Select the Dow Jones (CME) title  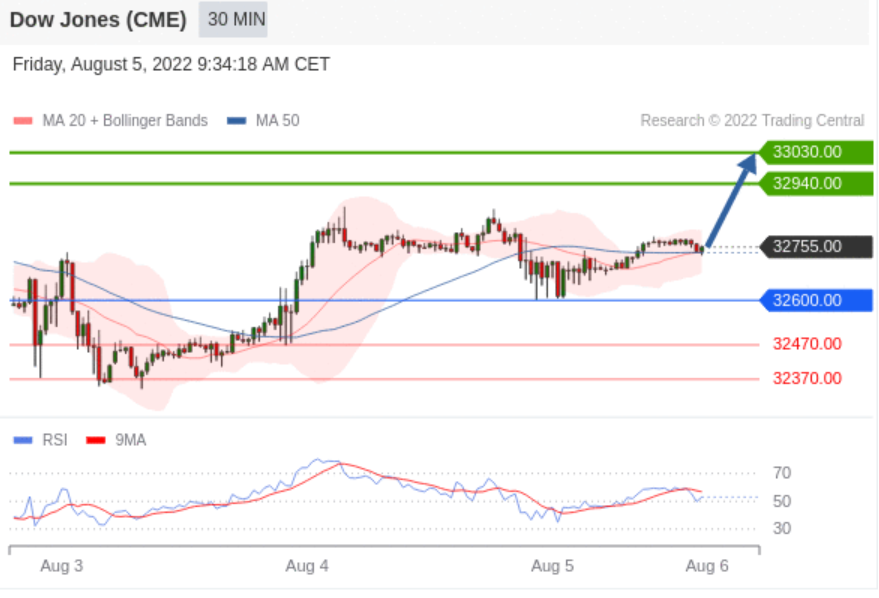point(98,20)
